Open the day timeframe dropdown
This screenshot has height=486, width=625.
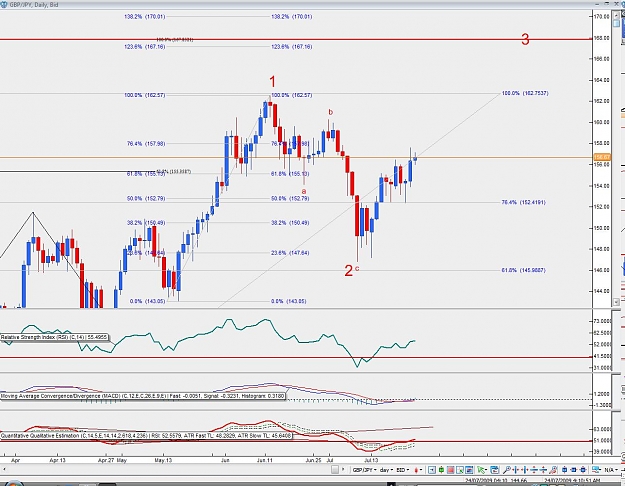click(x=386, y=470)
